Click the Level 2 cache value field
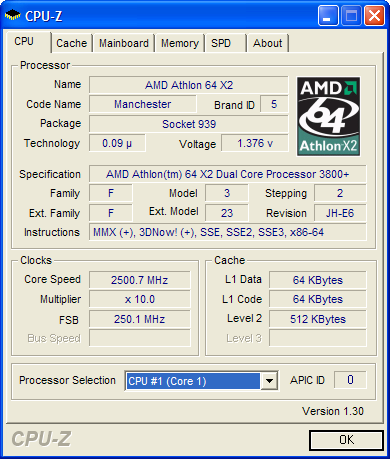 [x=318, y=319]
